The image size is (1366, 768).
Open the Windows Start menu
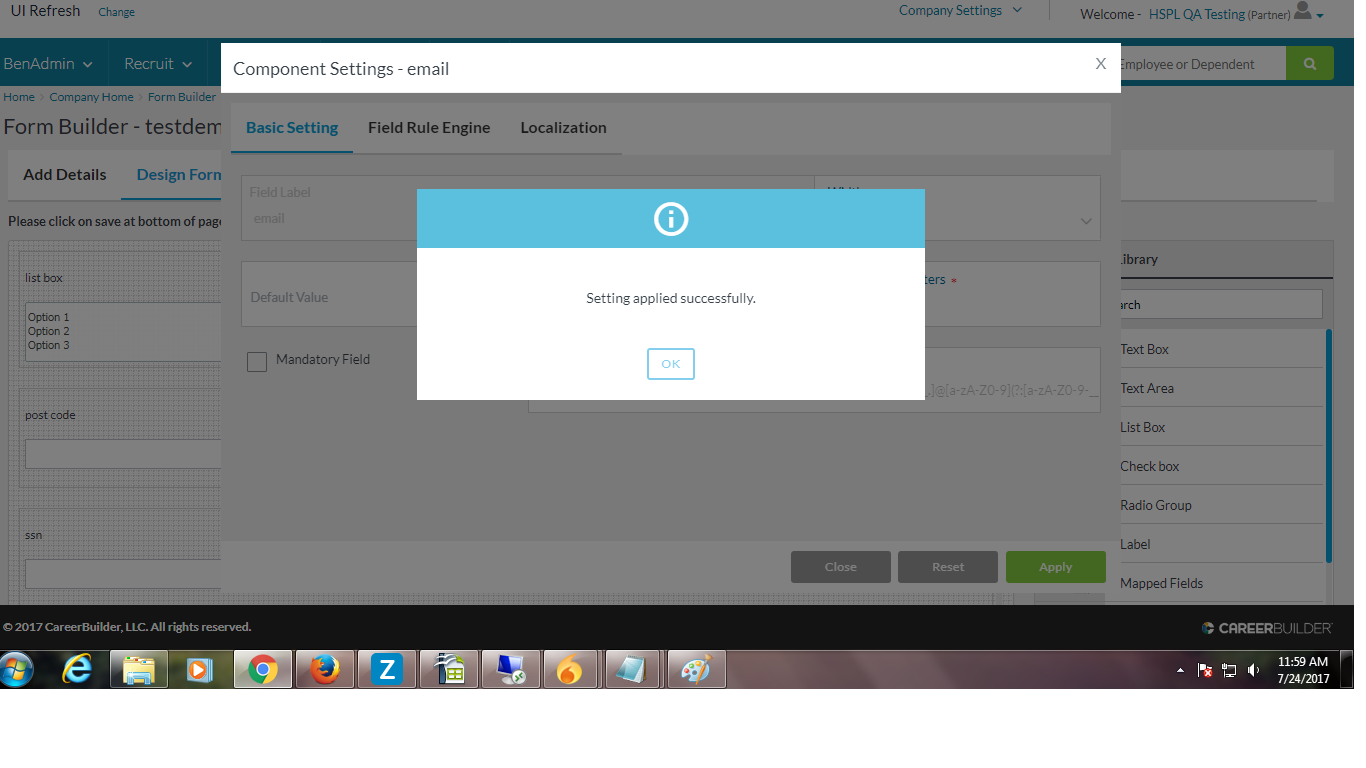pyautogui.click(x=18, y=670)
